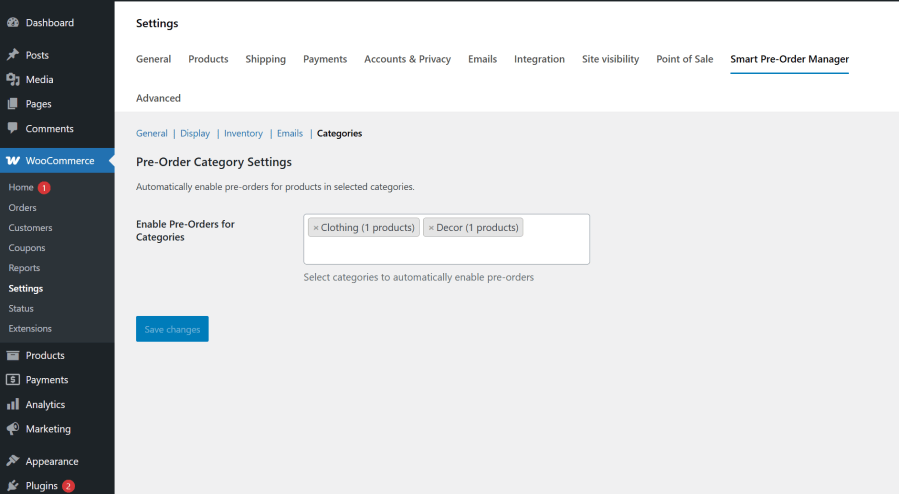Open the Customers submenu item

click(x=30, y=228)
